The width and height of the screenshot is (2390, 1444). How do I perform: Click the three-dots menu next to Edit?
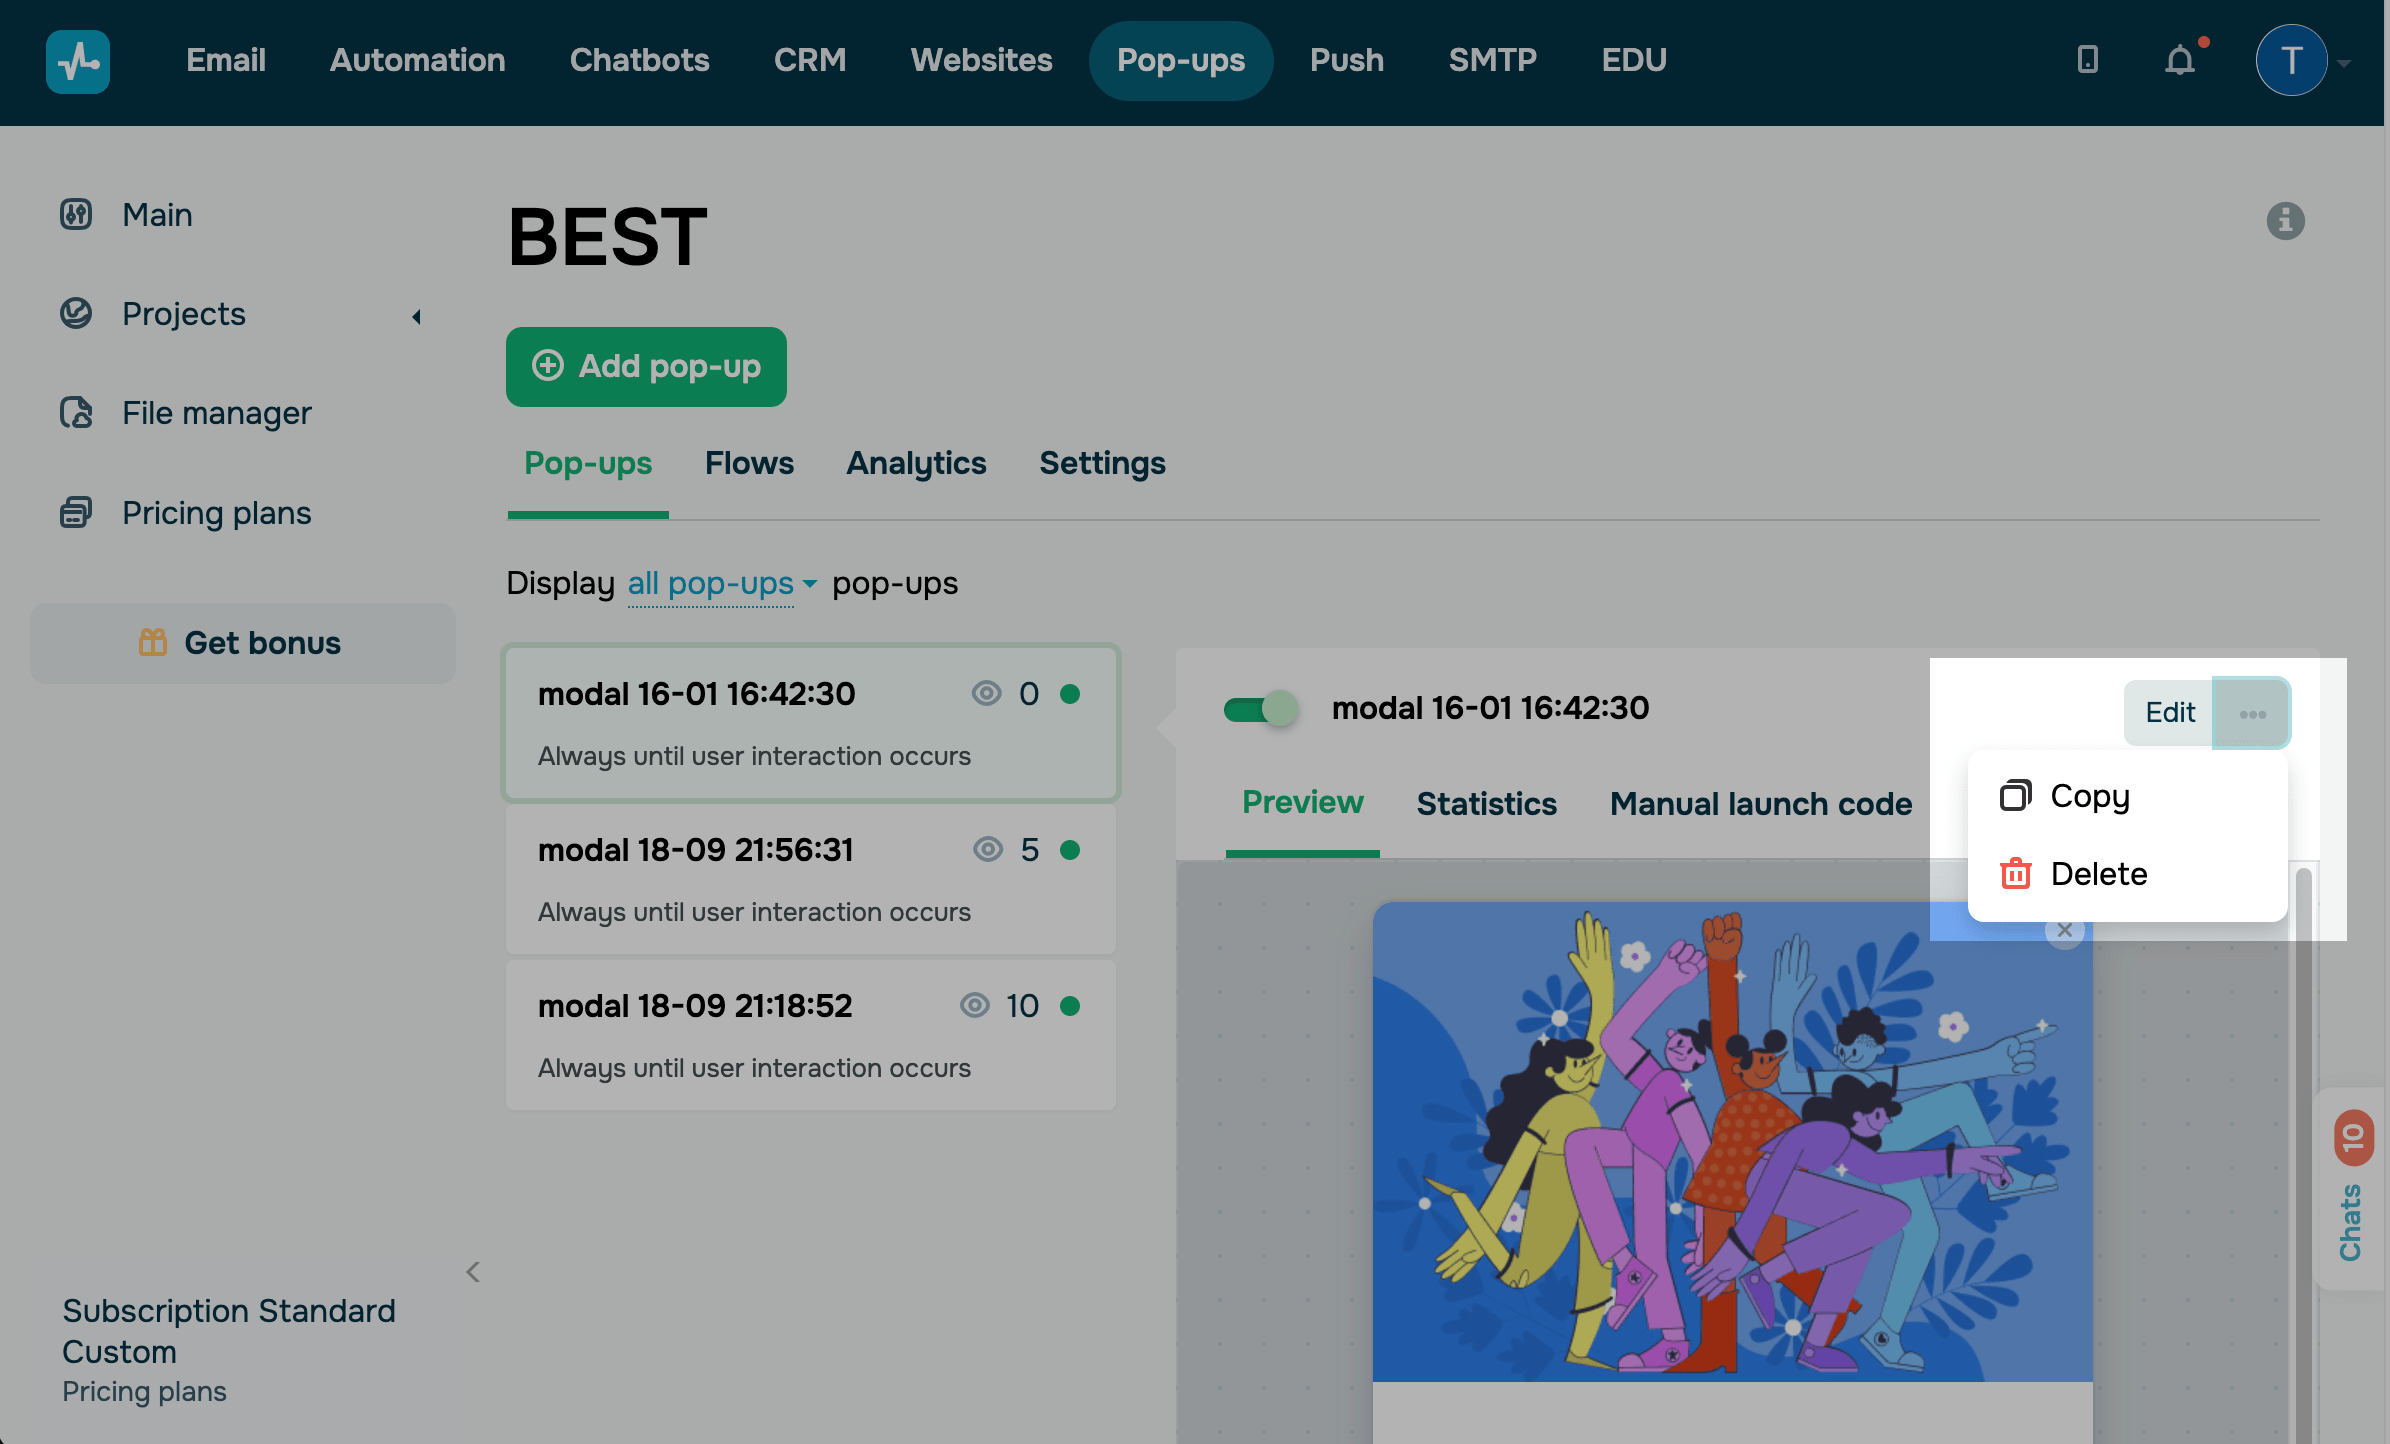pyautogui.click(x=2252, y=713)
